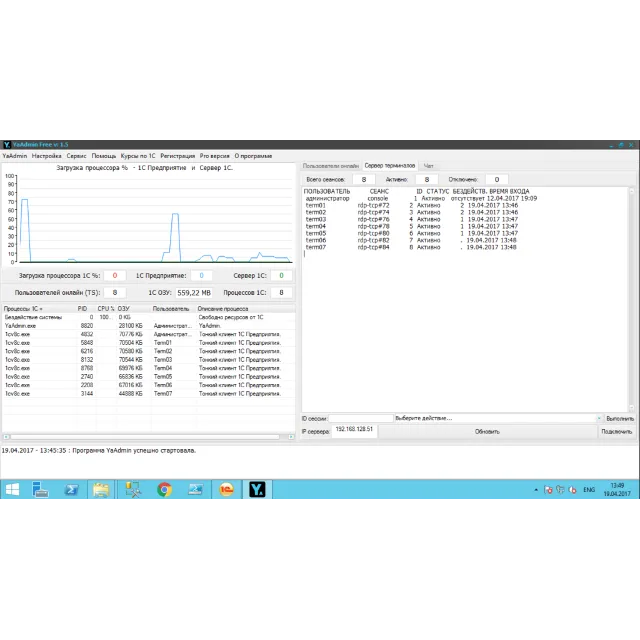Switch to the YaAdmin taskbar icon

coord(258,489)
